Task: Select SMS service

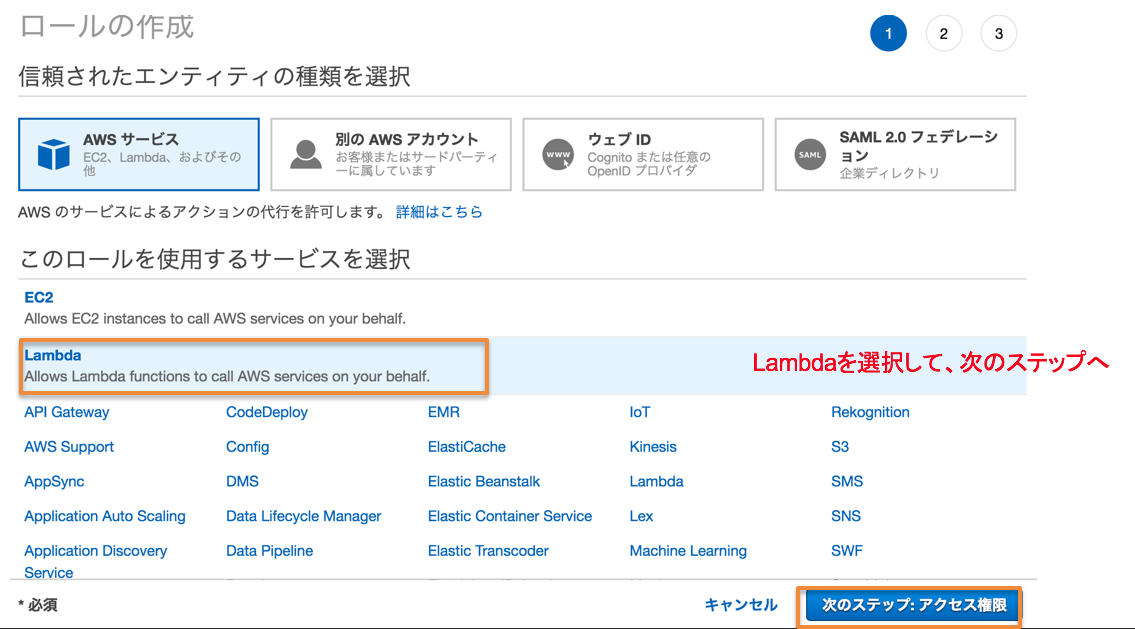Action: point(847,481)
